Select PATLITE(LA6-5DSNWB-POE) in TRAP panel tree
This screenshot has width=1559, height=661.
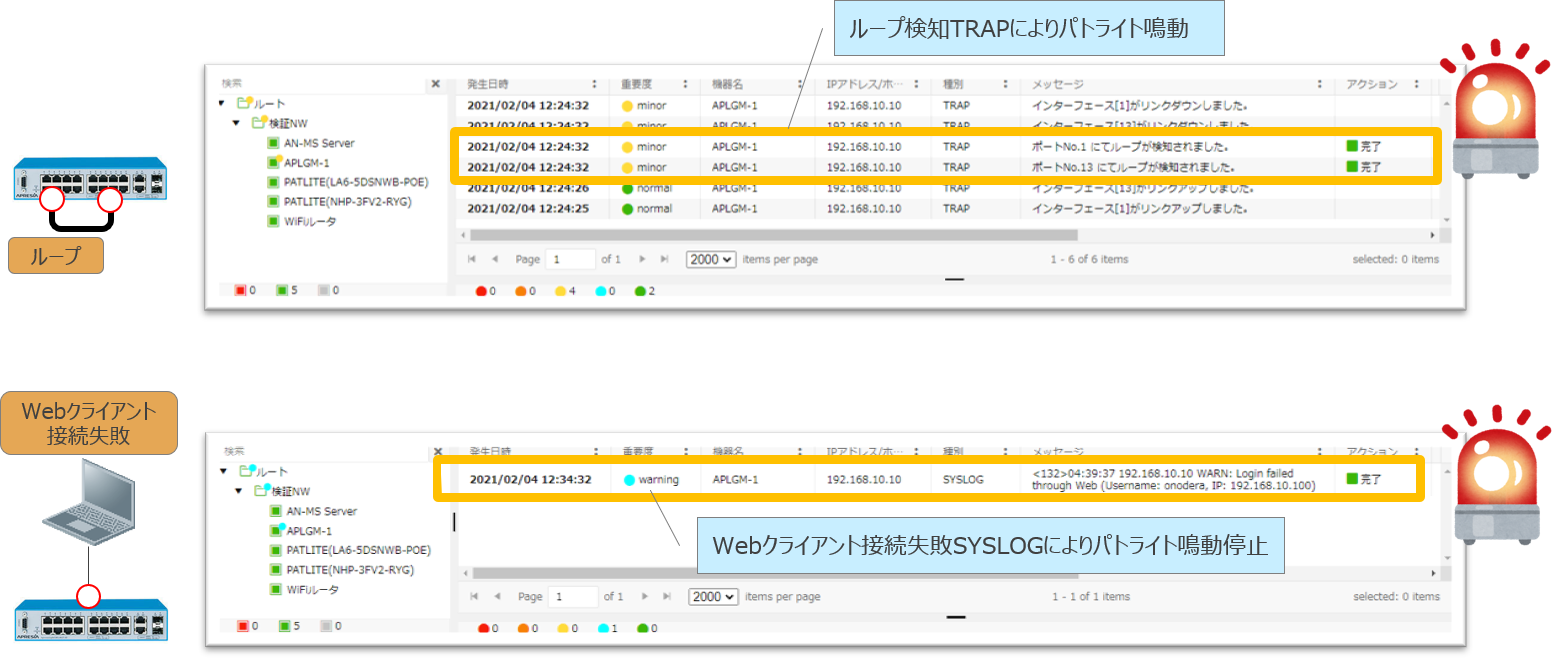348,182
